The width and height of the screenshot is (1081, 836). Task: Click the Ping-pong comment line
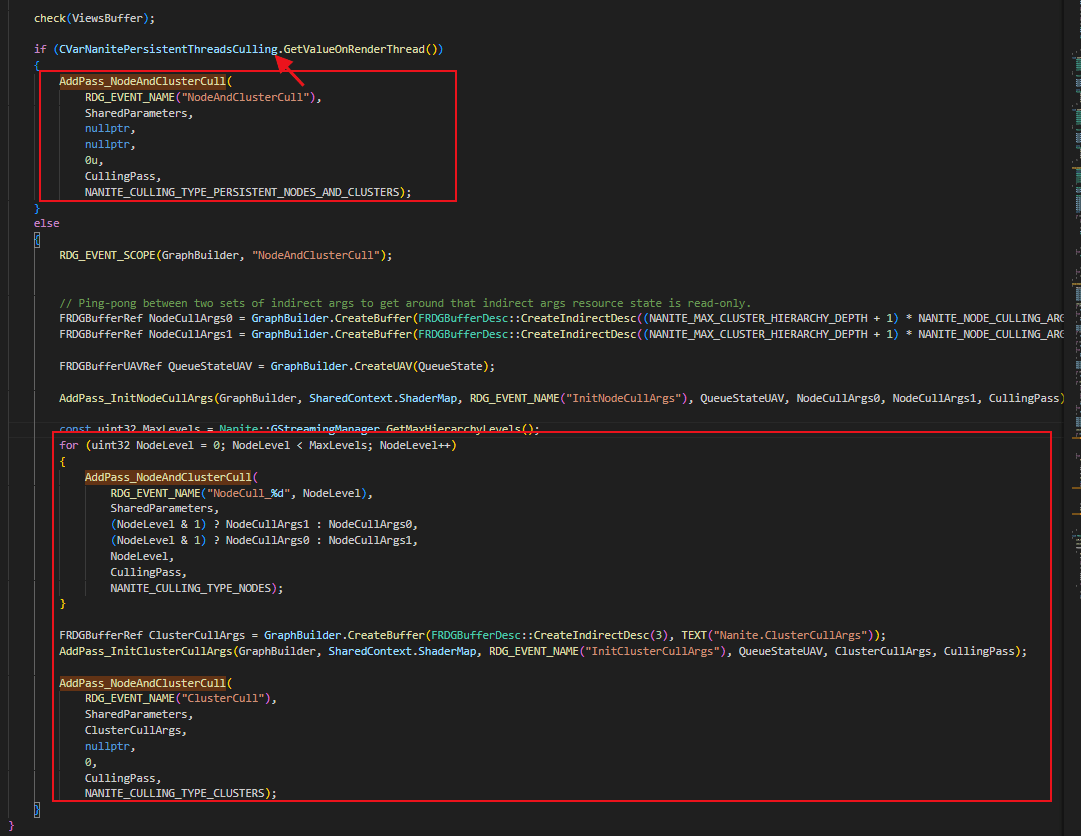point(400,303)
